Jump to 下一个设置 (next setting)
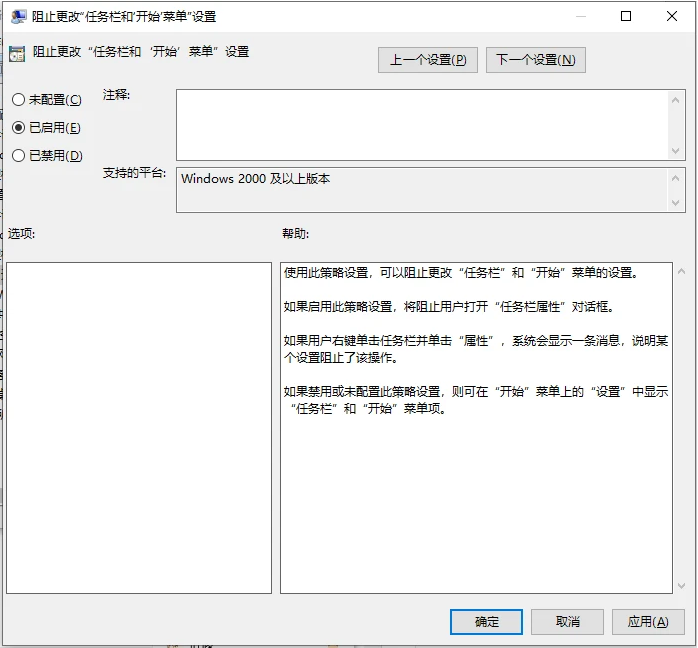The width and height of the screenshot is (698, 648). point(535,60)
